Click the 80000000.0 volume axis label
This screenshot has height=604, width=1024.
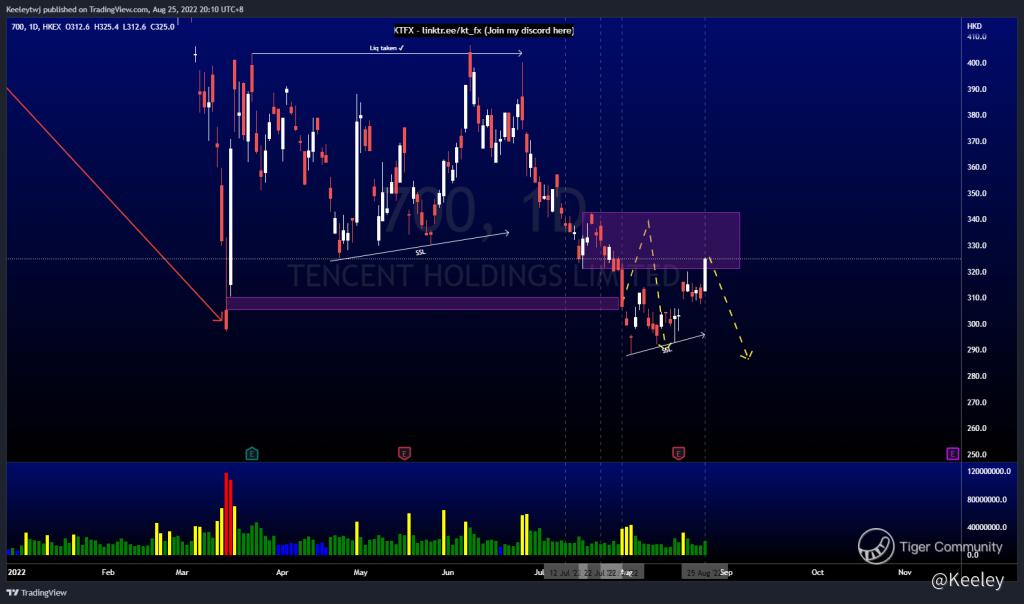pyautogui.click(x=987, y=500)
